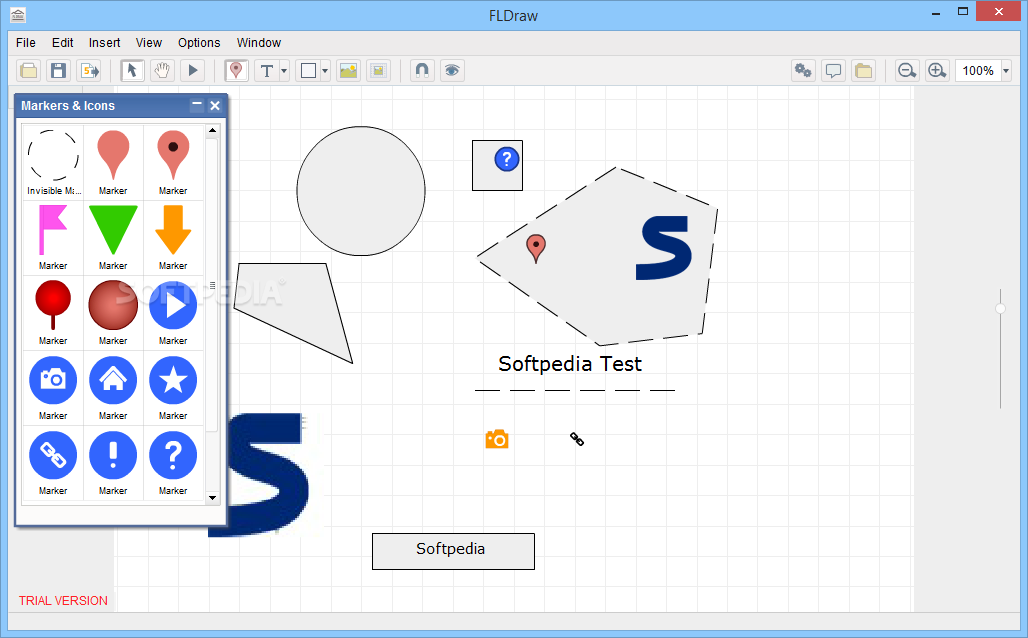
Task: Open the View menu
Action: tap(149, 43)
